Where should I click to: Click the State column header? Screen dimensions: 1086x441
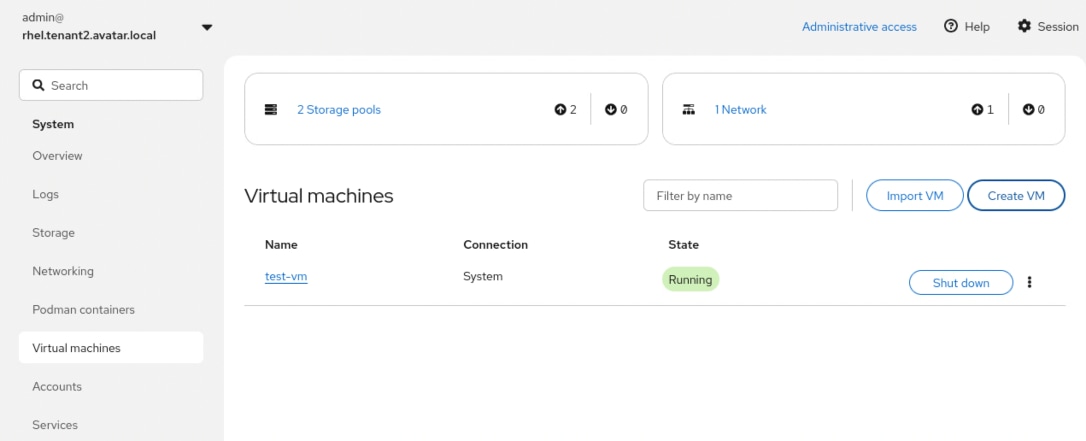(x=684, y=244)
